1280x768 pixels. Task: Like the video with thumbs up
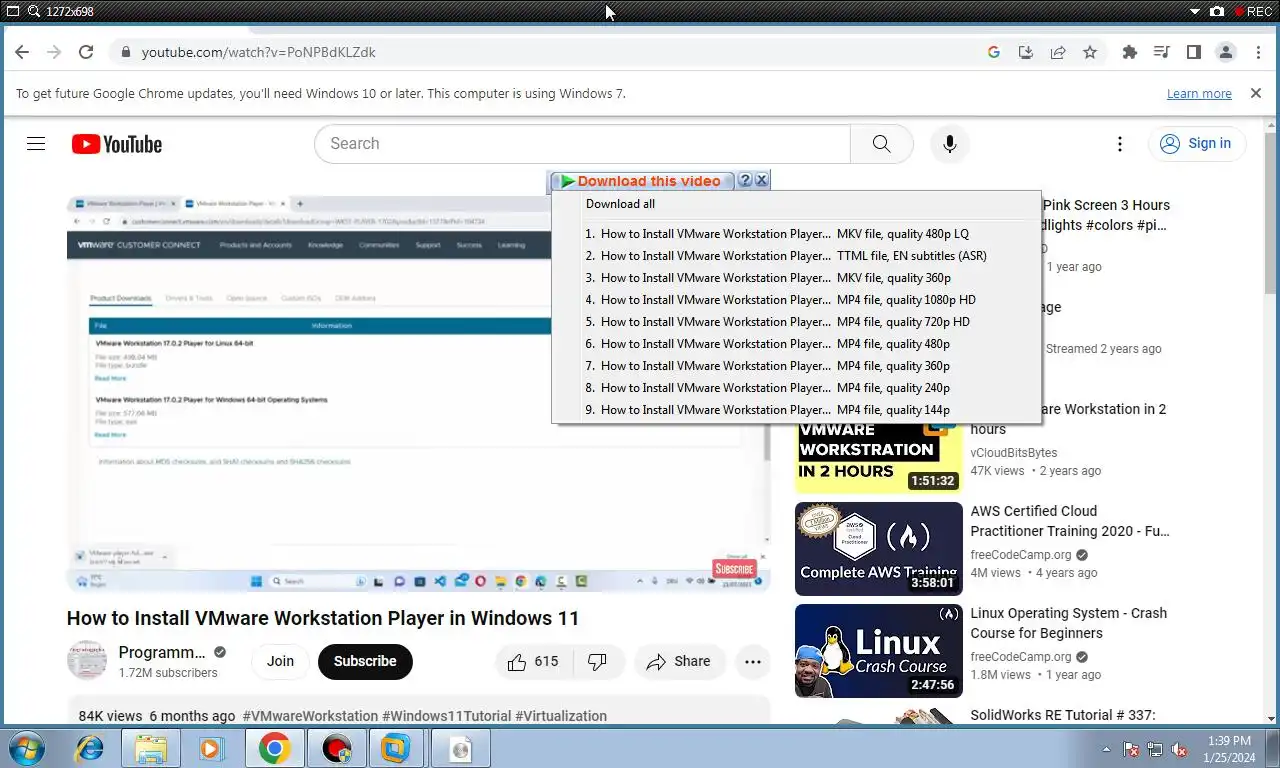point(533,661)
